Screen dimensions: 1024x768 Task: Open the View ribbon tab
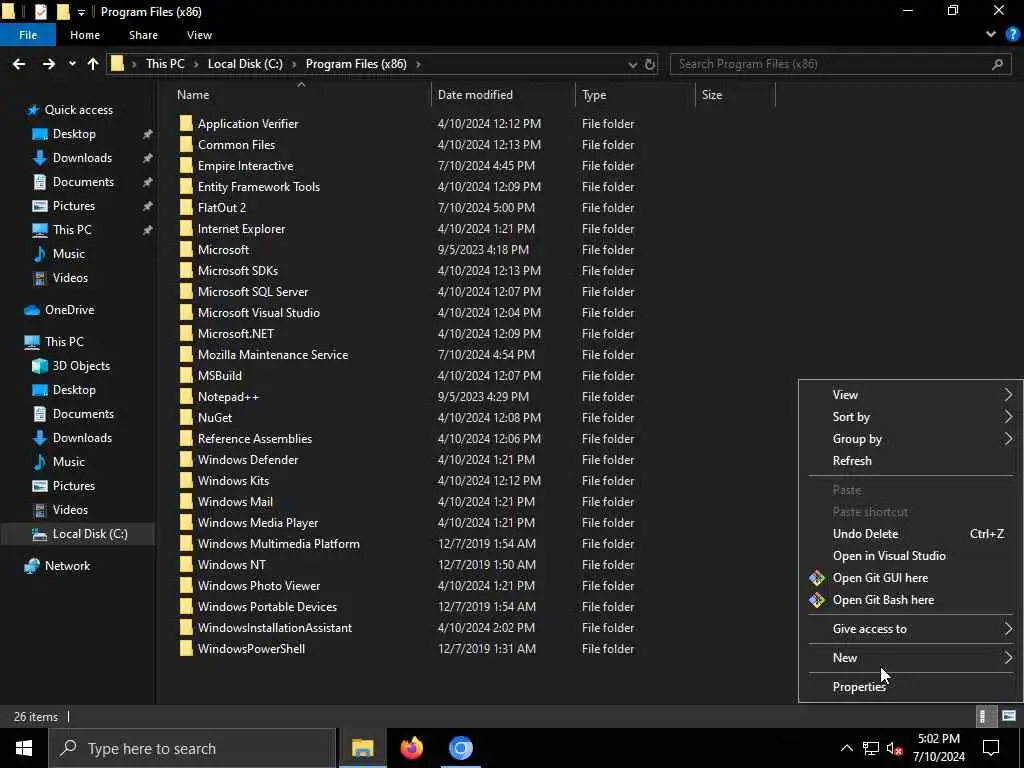[199, 35]
